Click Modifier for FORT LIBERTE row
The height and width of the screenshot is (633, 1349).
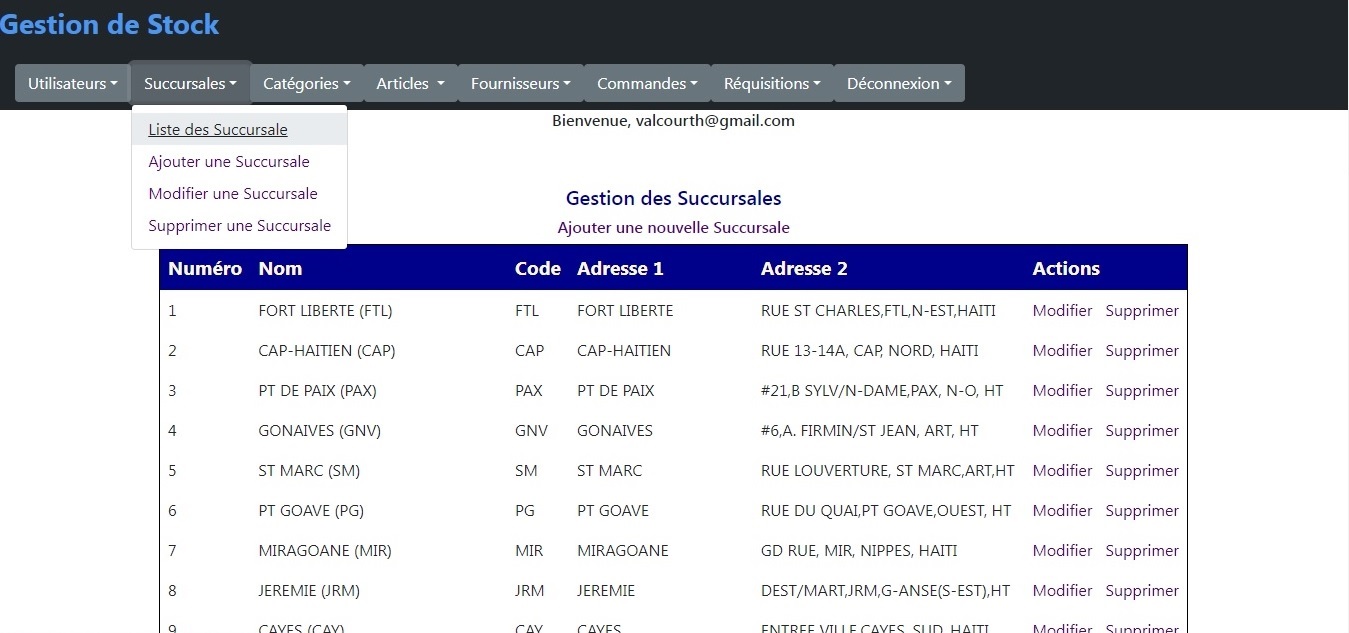tap(1062, 311)
